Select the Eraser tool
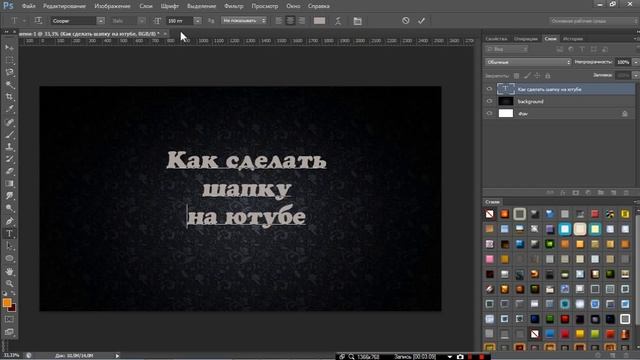This screenshot has height=360, width=640. [x=9, y=171]
